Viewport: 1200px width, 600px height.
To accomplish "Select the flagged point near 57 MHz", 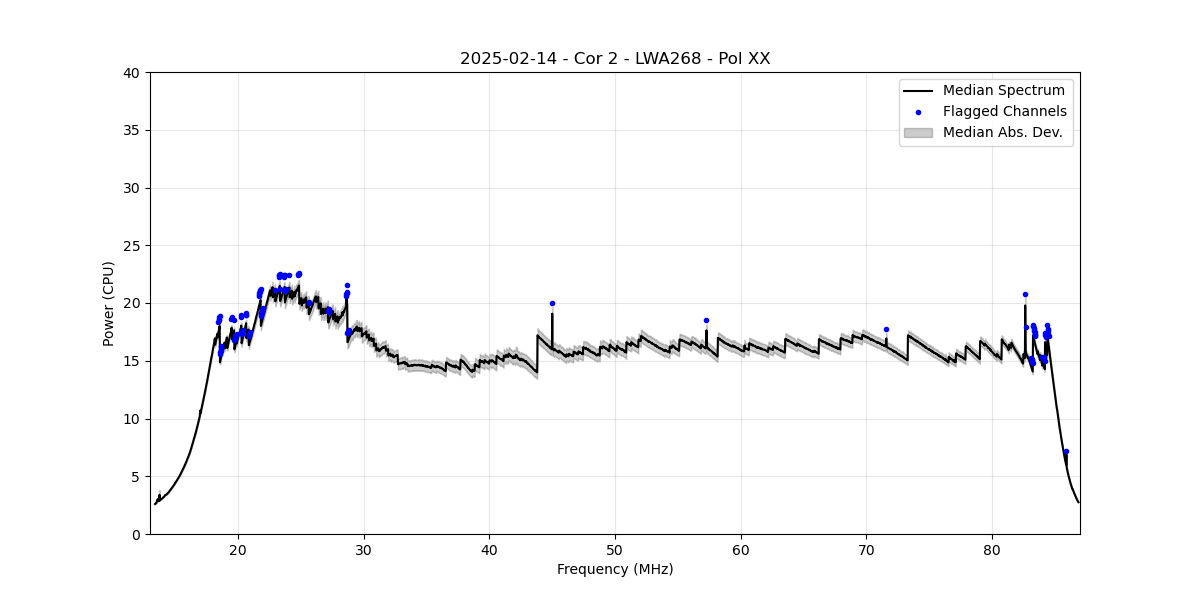I will pyautogui.click(x=706, y=321).
